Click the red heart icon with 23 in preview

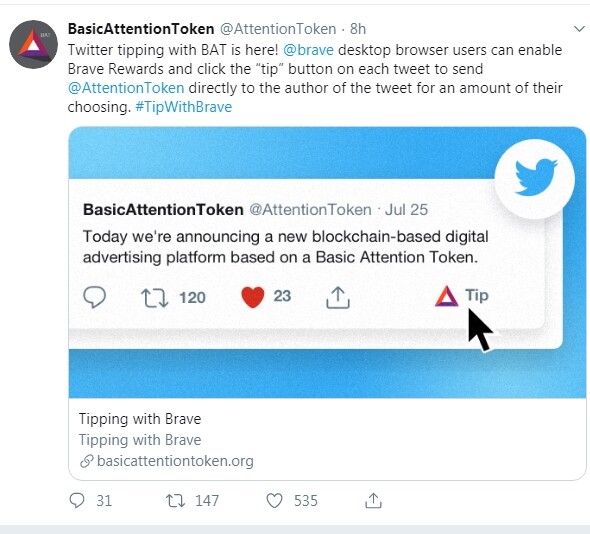coord(253,297)
